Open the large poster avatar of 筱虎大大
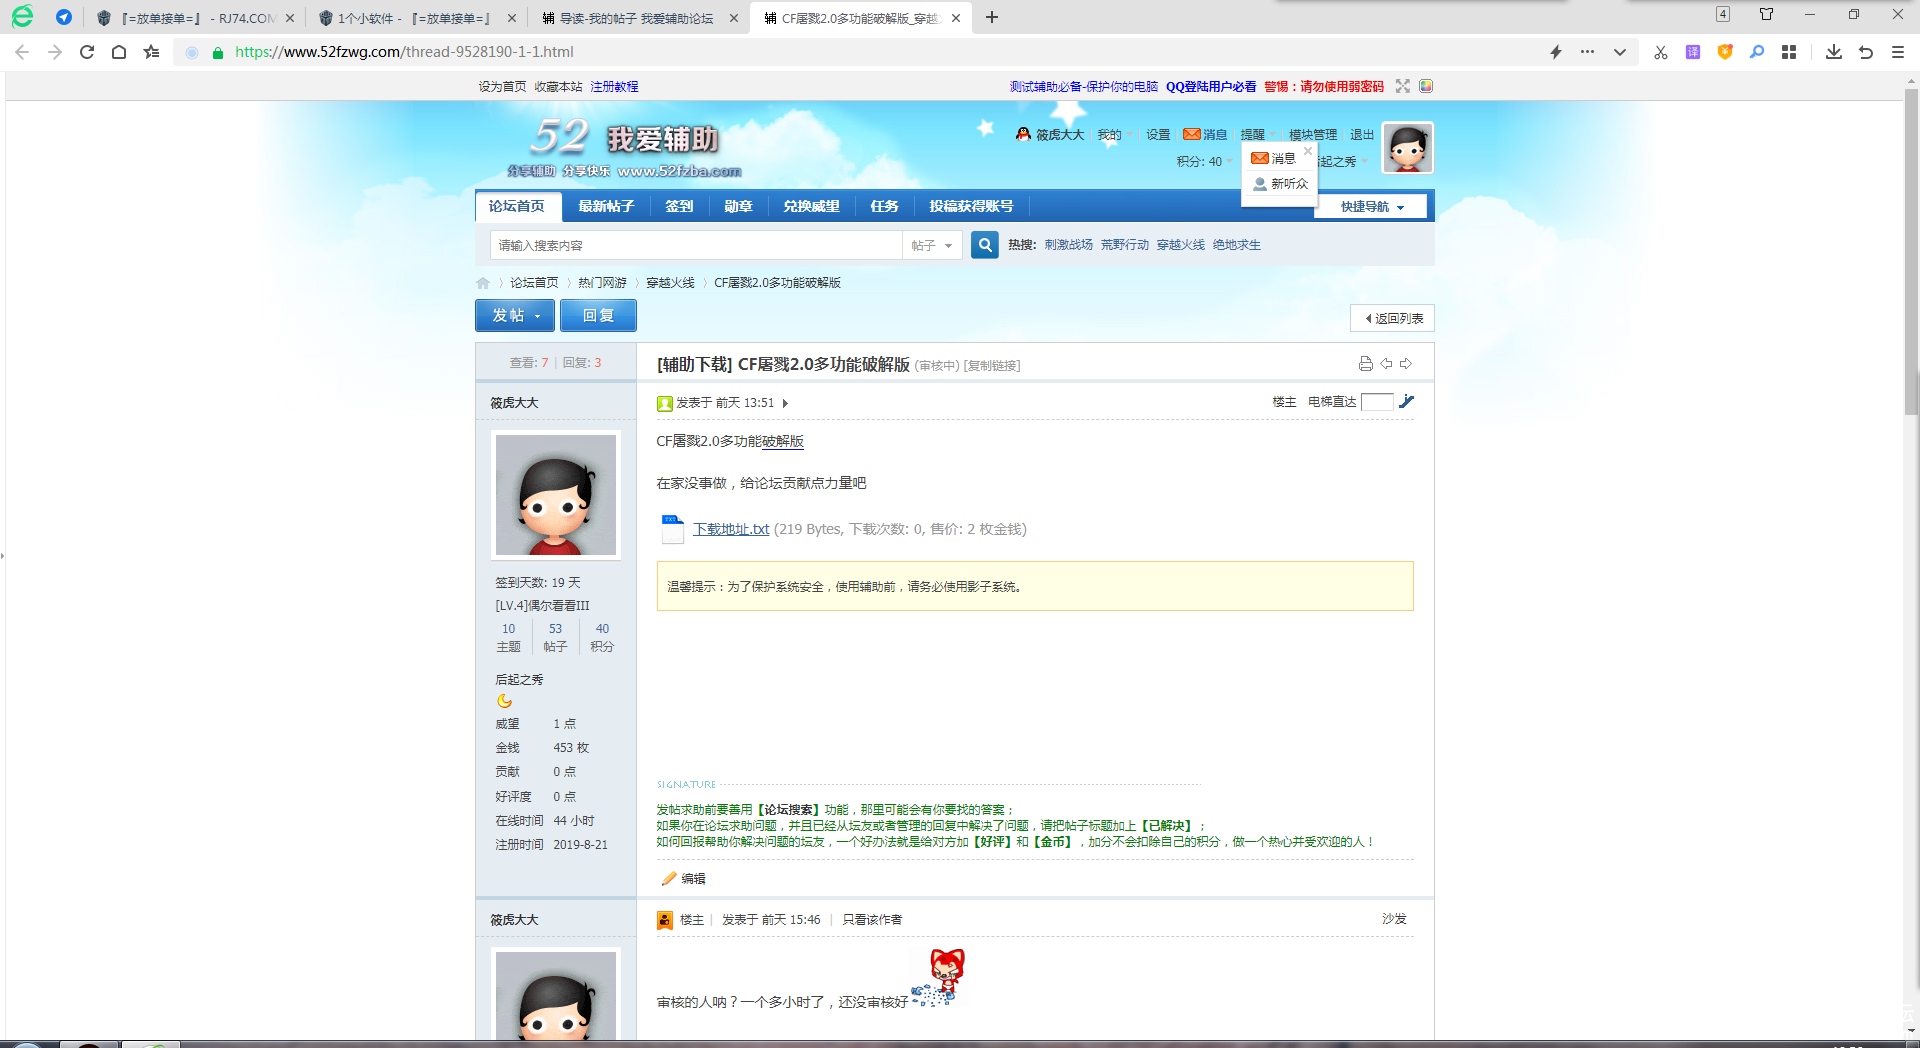 pyautogui.click(x=556, y=495)
